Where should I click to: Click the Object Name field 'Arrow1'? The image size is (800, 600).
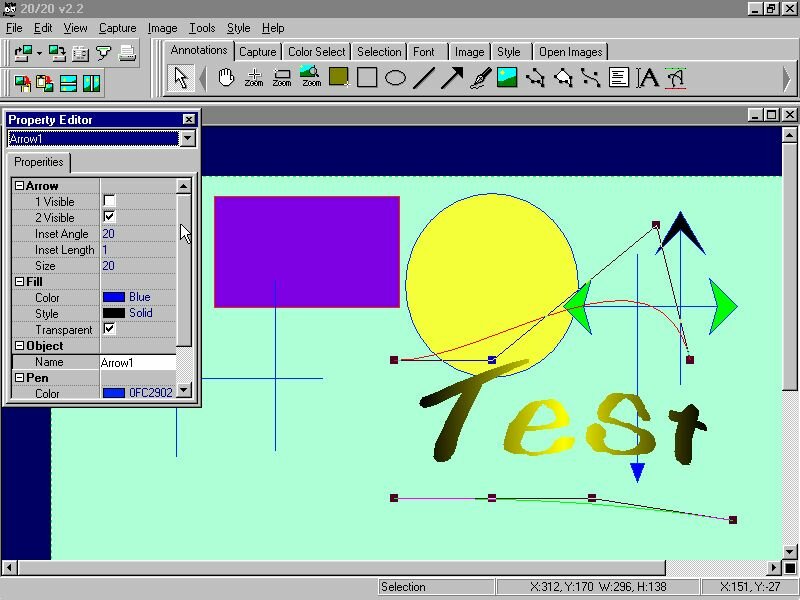137,362
